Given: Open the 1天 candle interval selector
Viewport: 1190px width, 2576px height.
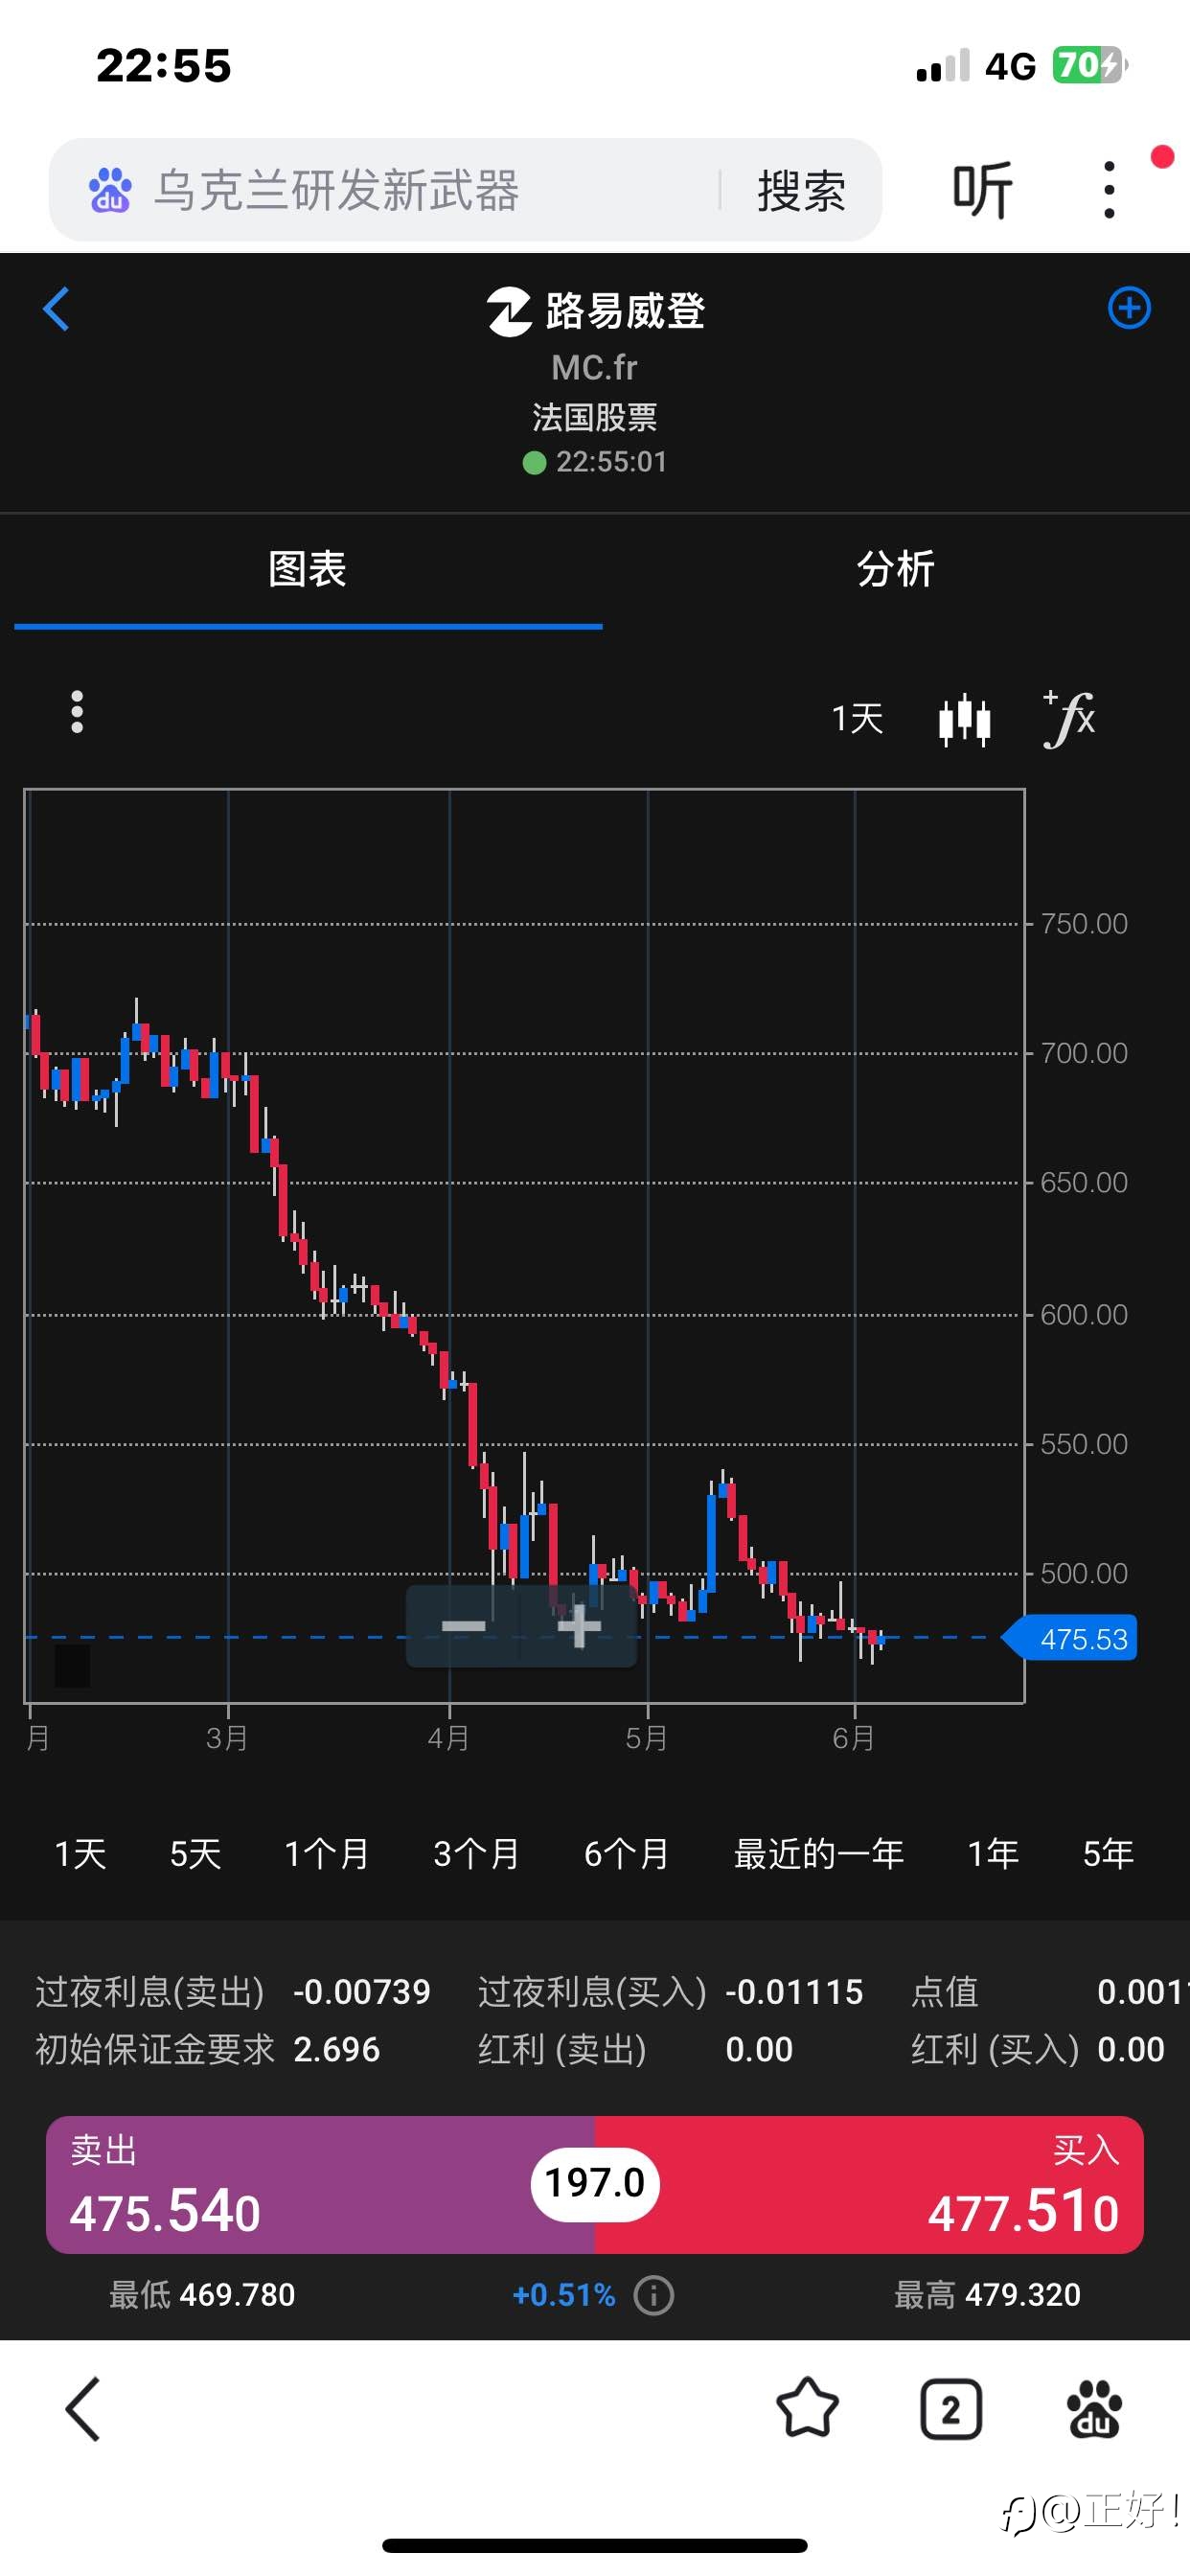Looking at the screenshot, I should pyautogui.click(x=857, y=718).
